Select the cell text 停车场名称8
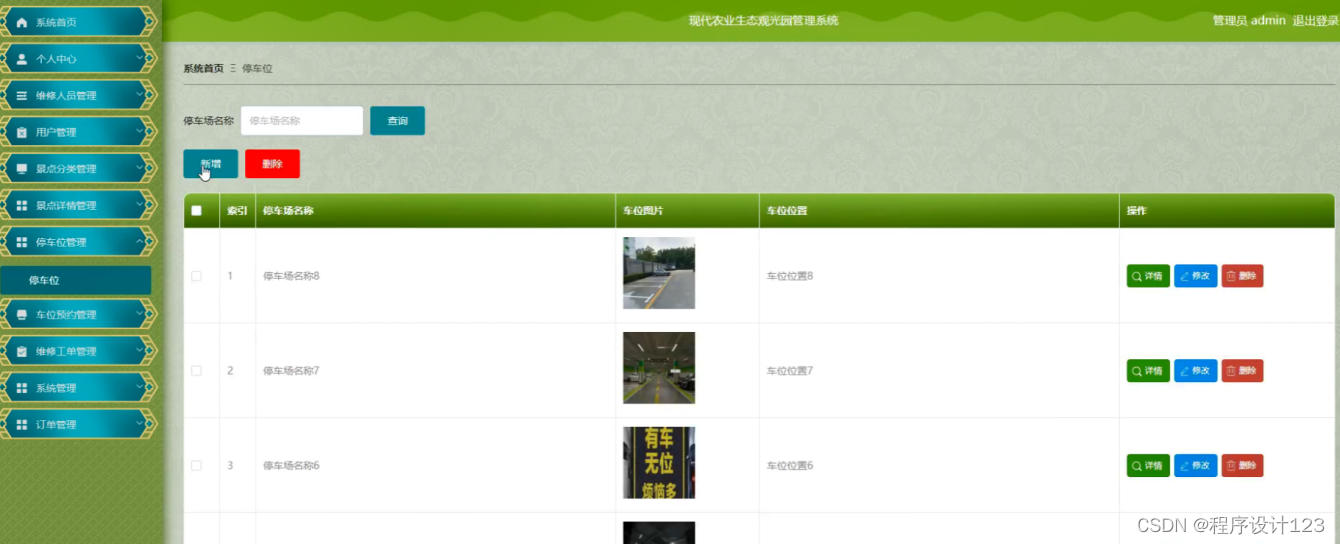The width and height of the screenshot is (1340, 544). point(291,276)
